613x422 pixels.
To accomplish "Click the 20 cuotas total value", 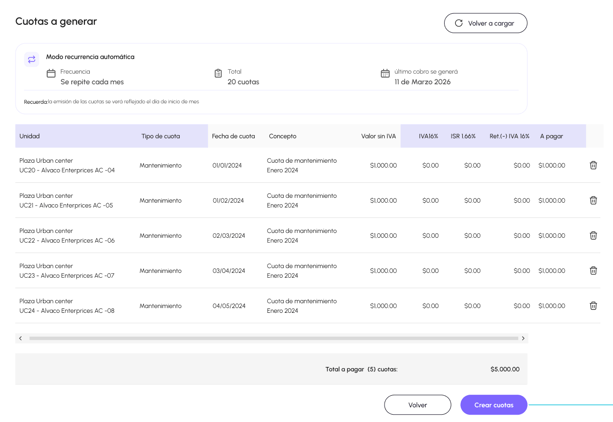I will (x=243, y=82).
